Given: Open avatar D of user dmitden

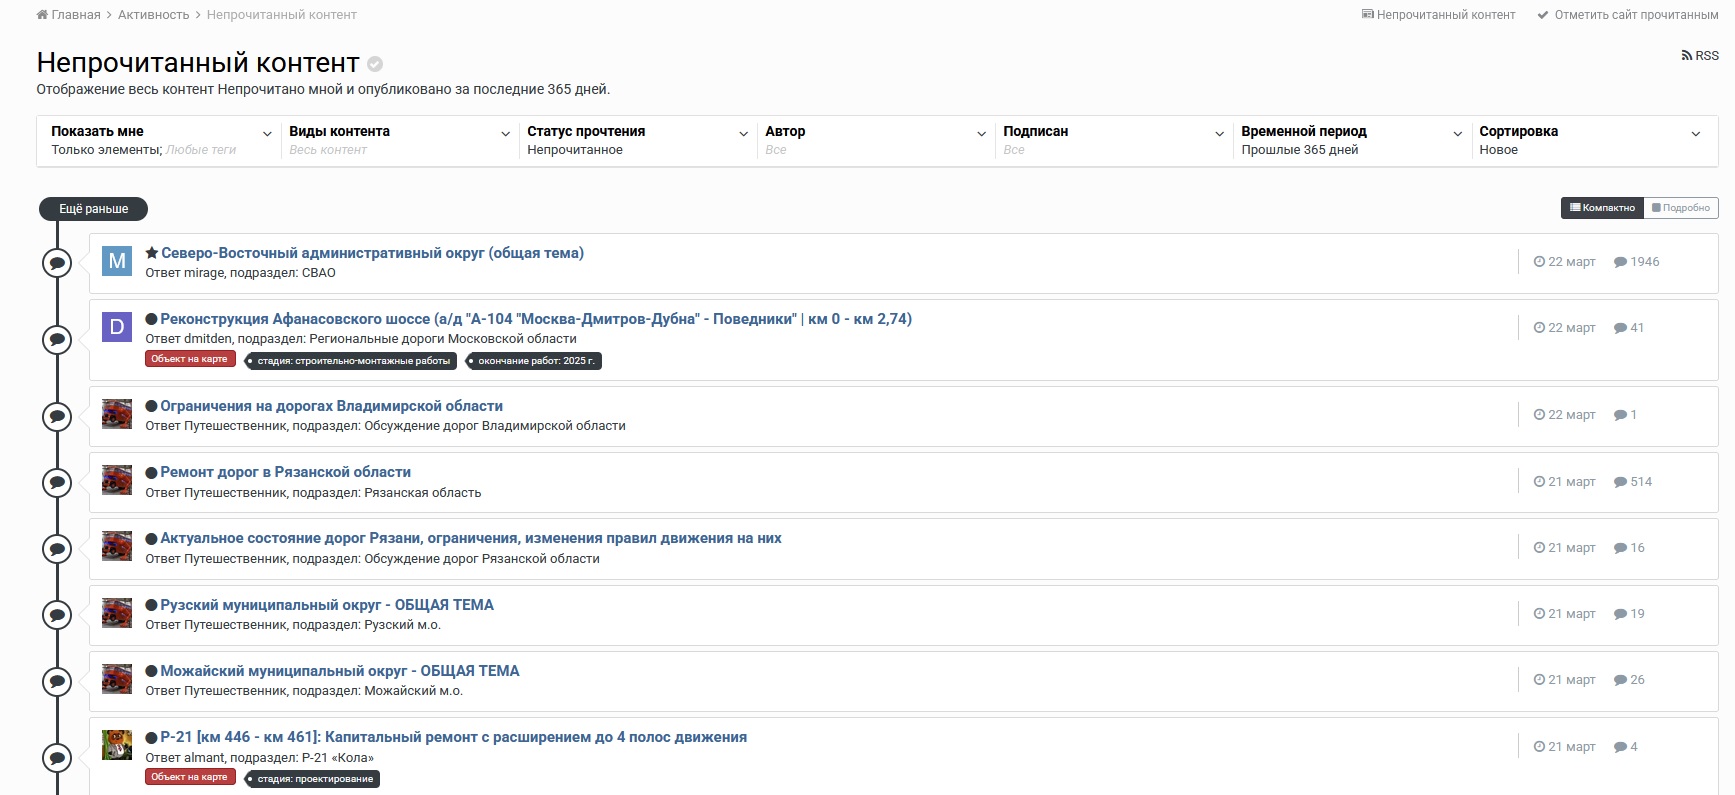Looking at the screenshot, I should point(117,327).
